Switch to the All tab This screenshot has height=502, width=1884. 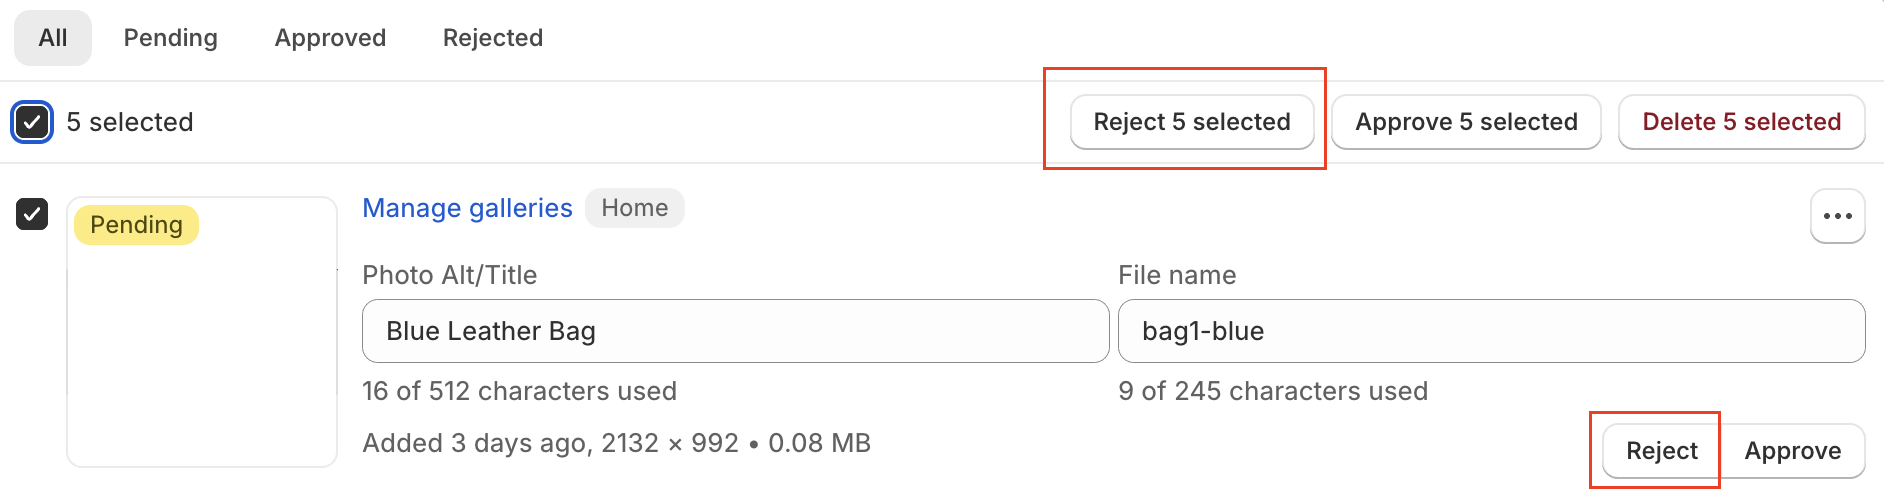point(53,38)
